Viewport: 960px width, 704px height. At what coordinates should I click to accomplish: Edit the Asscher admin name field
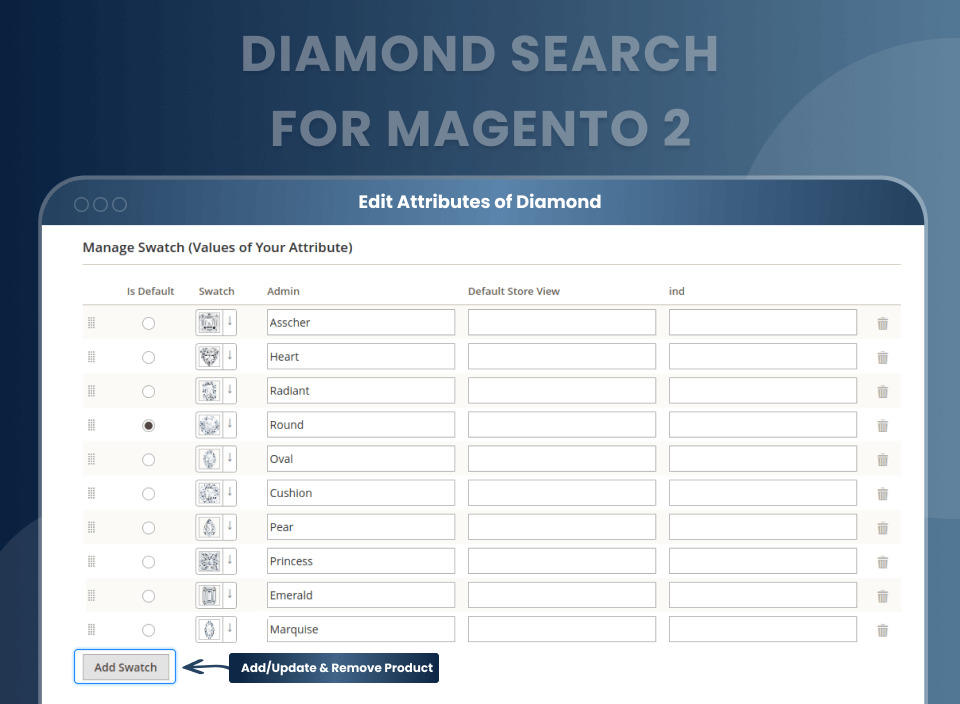[361, 323]
